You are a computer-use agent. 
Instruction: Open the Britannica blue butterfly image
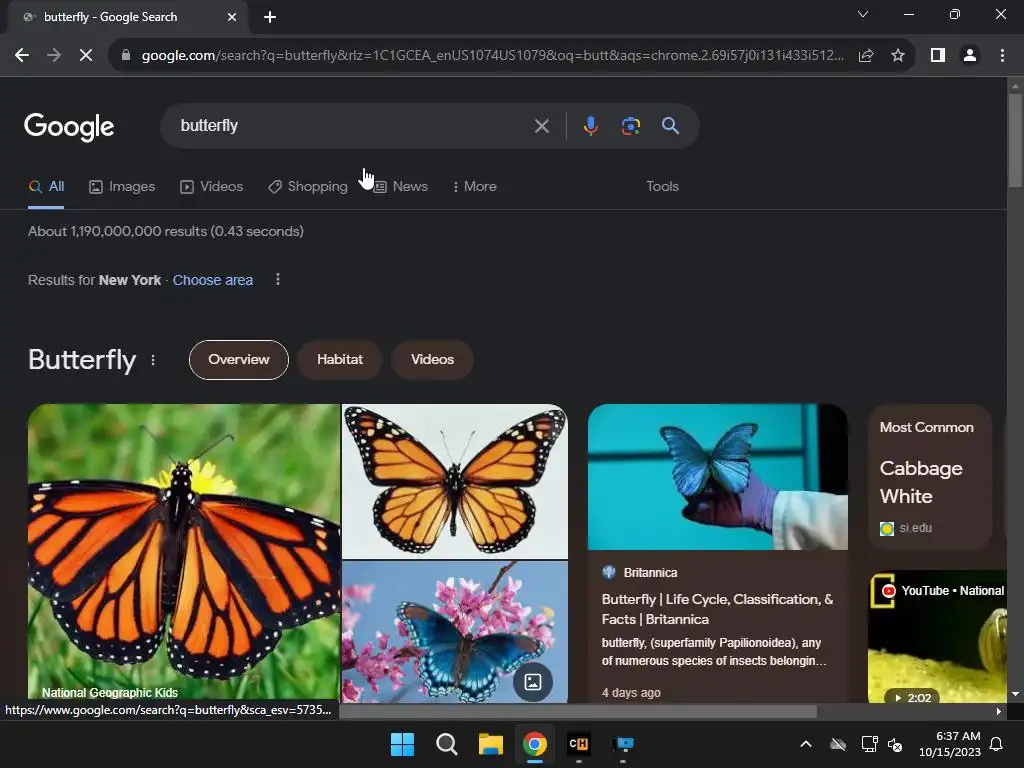point(718,477)
